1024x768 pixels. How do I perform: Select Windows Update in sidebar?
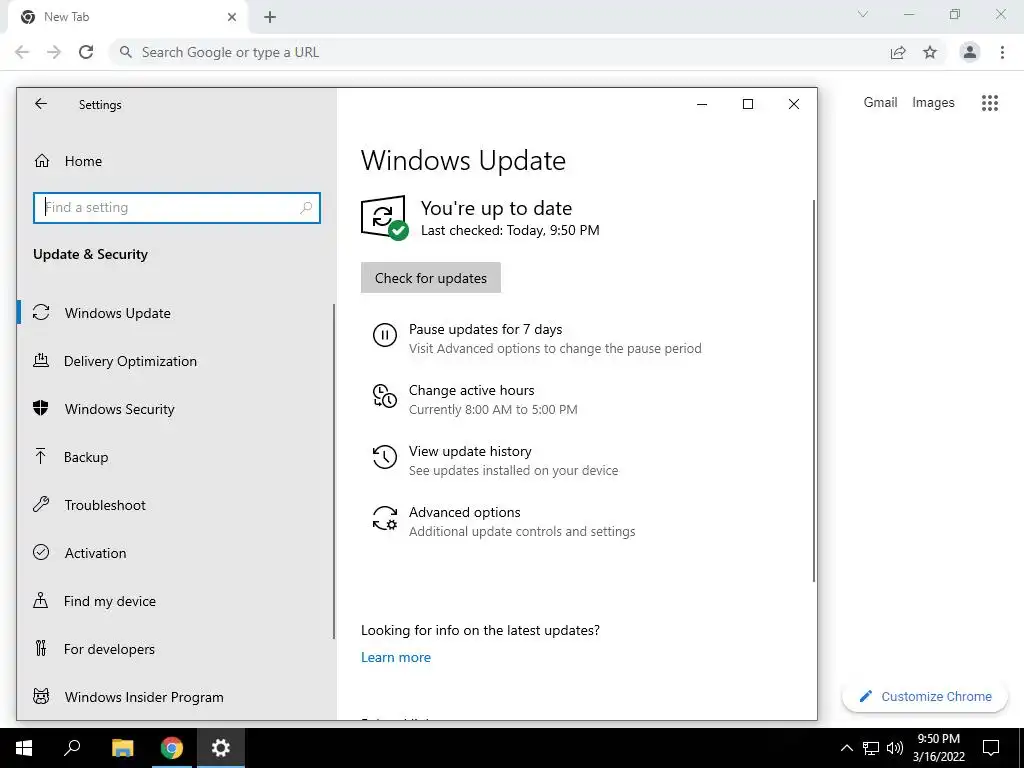click(118, 313)
